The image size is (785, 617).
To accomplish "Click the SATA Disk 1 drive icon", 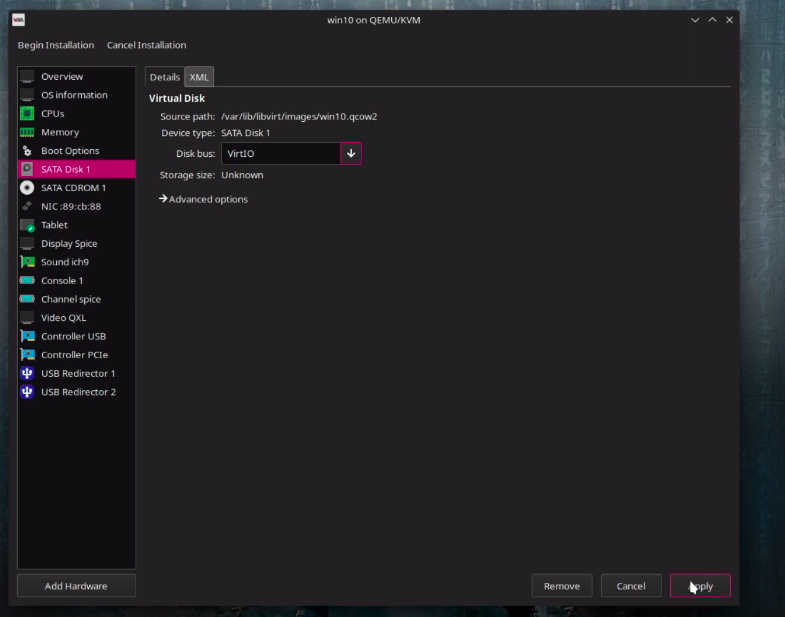I will click(27, 169).
